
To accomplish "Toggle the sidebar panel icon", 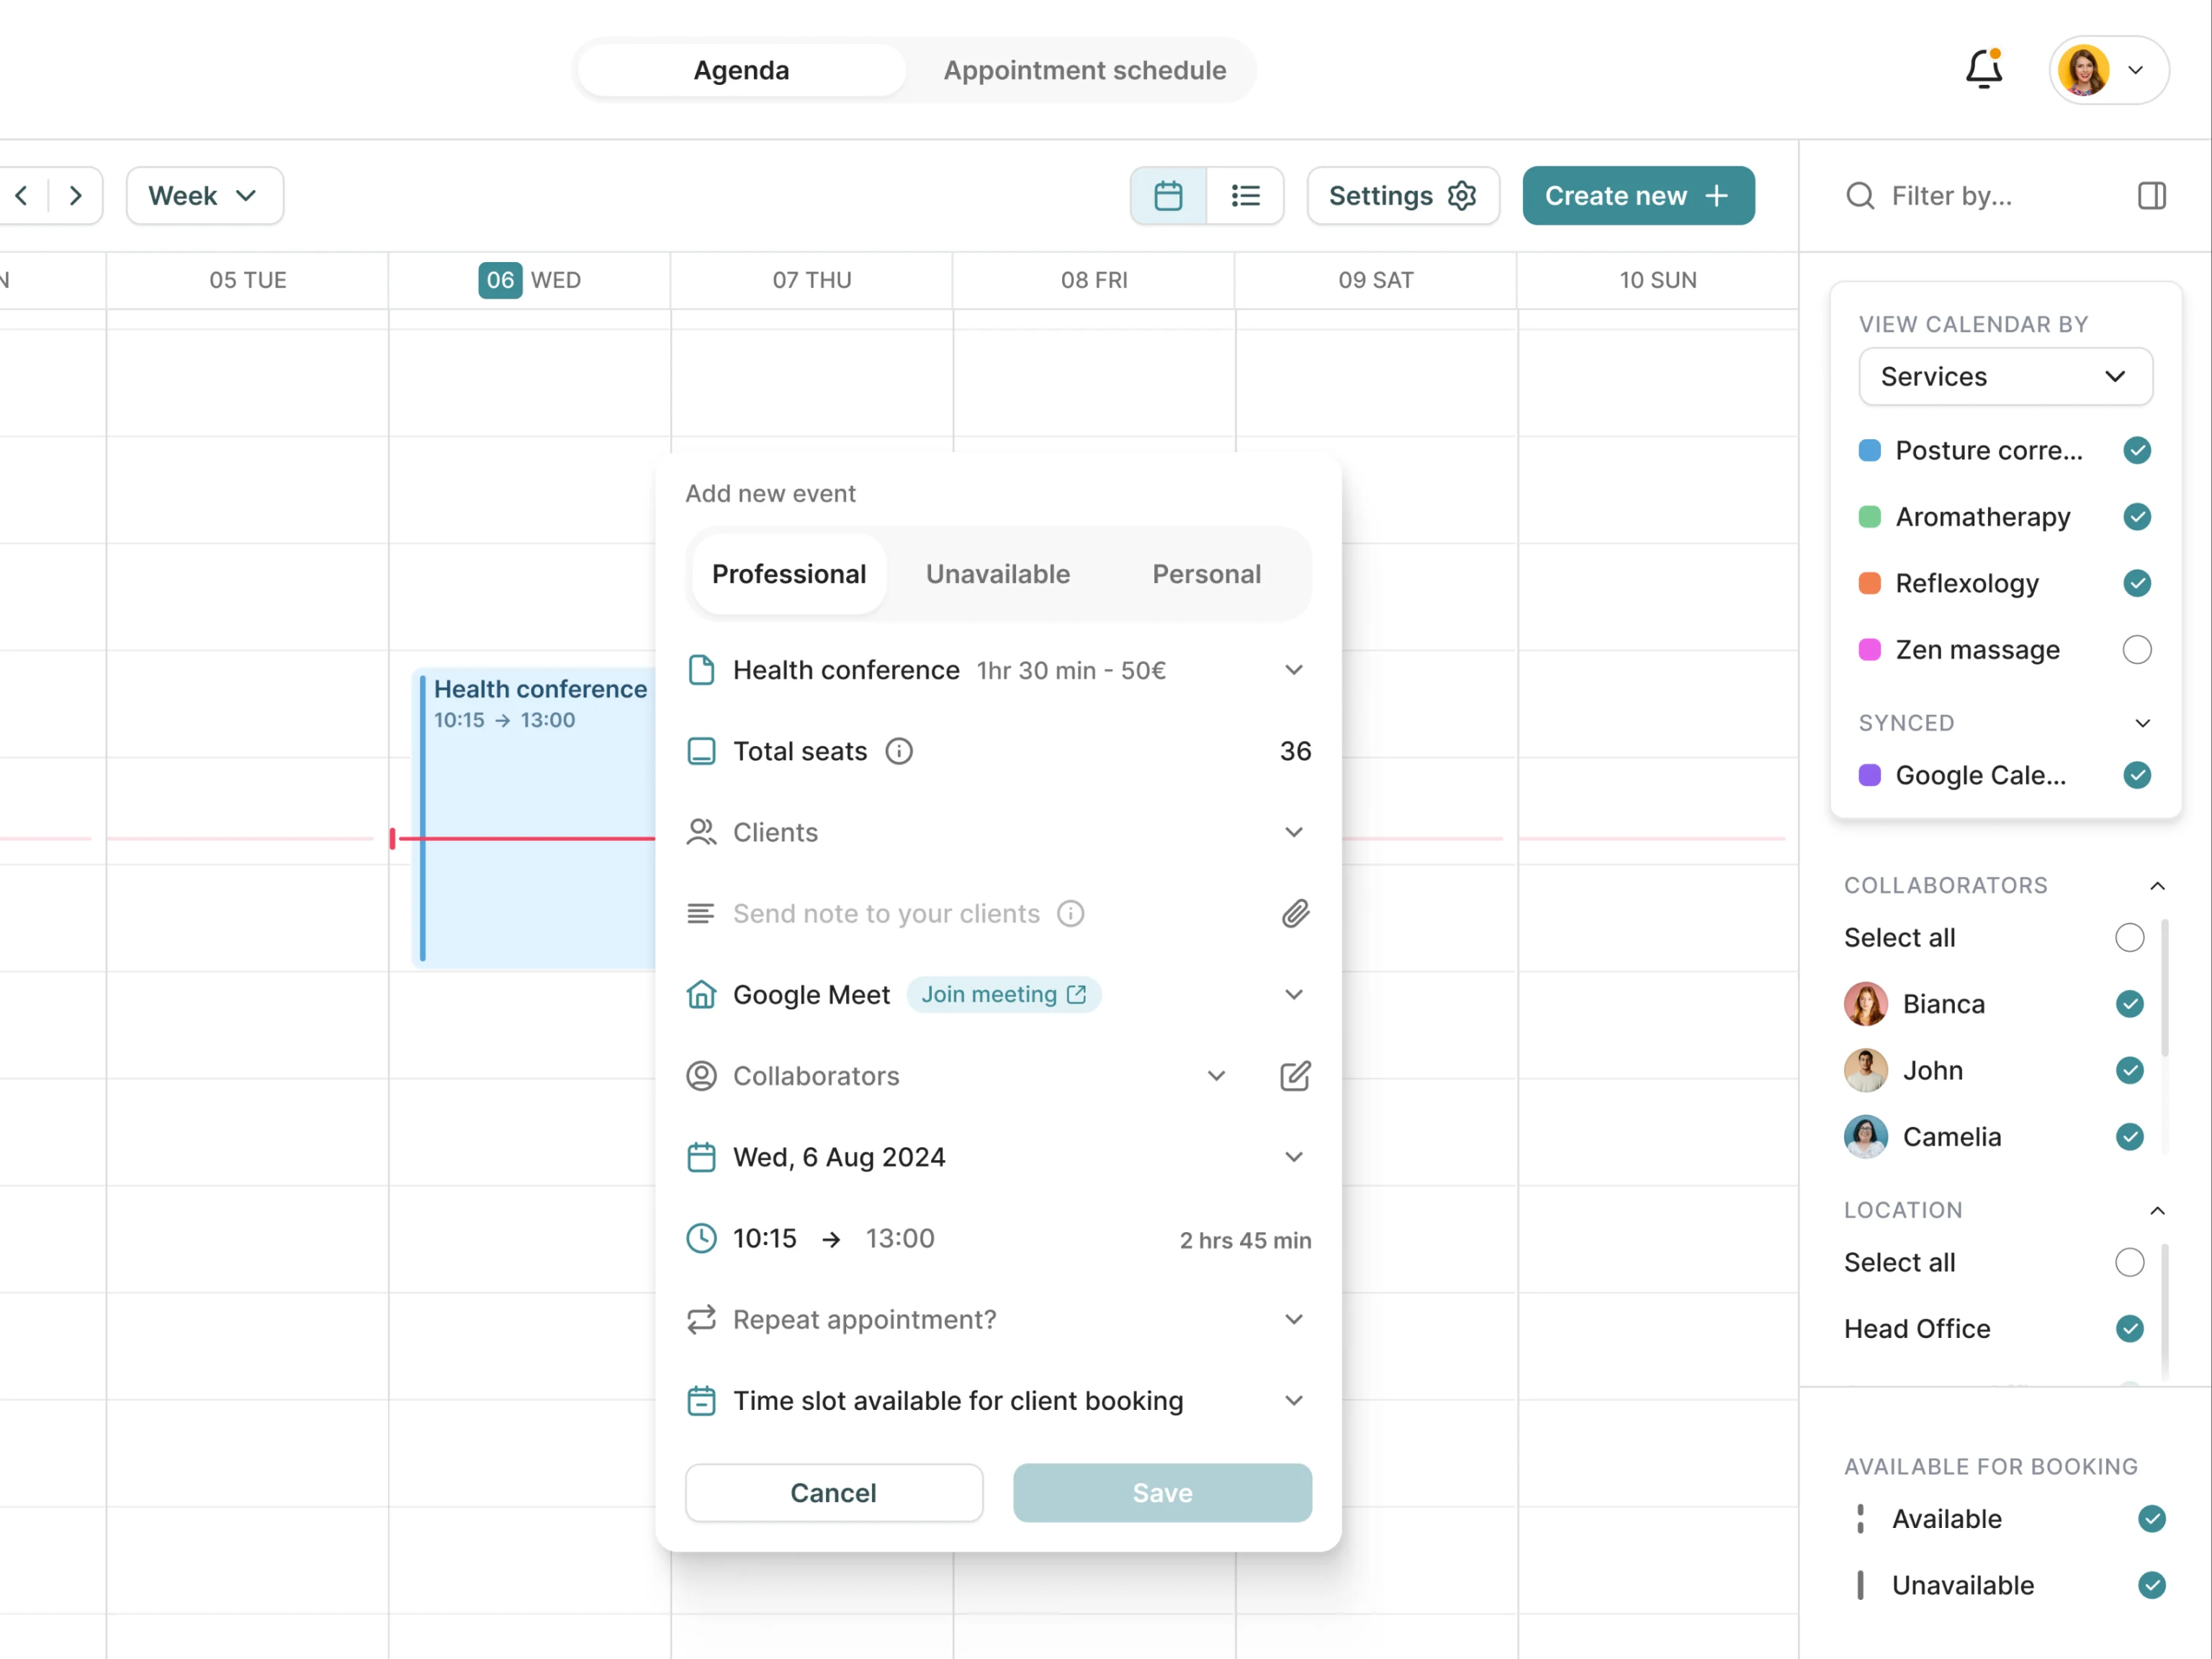I will (2152, 195).
